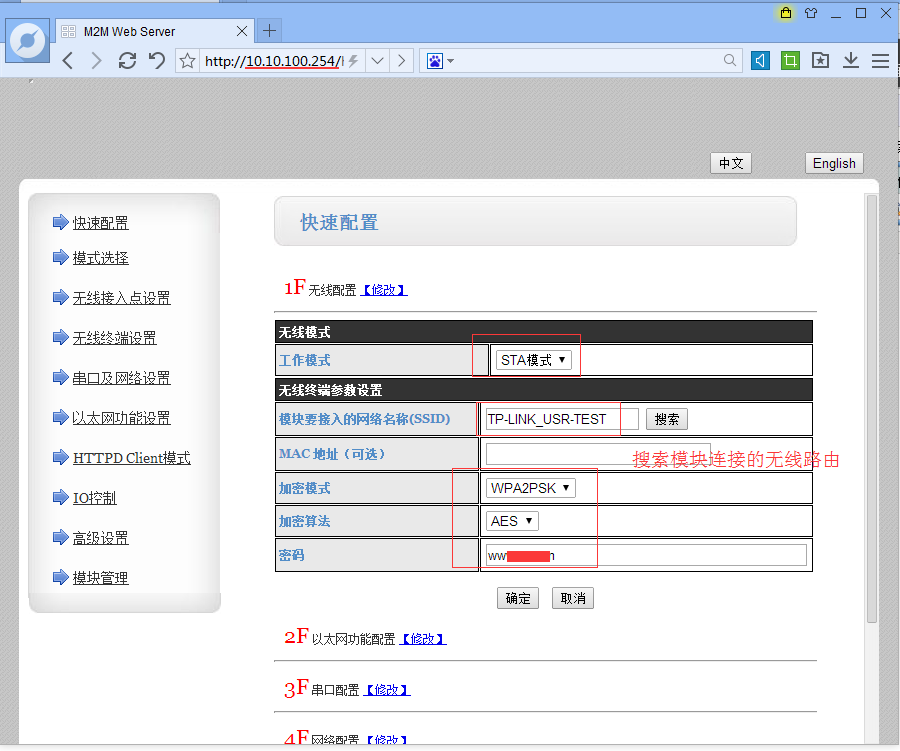Click the browser back arrow
900x751 pixels.
pos(68,61)
